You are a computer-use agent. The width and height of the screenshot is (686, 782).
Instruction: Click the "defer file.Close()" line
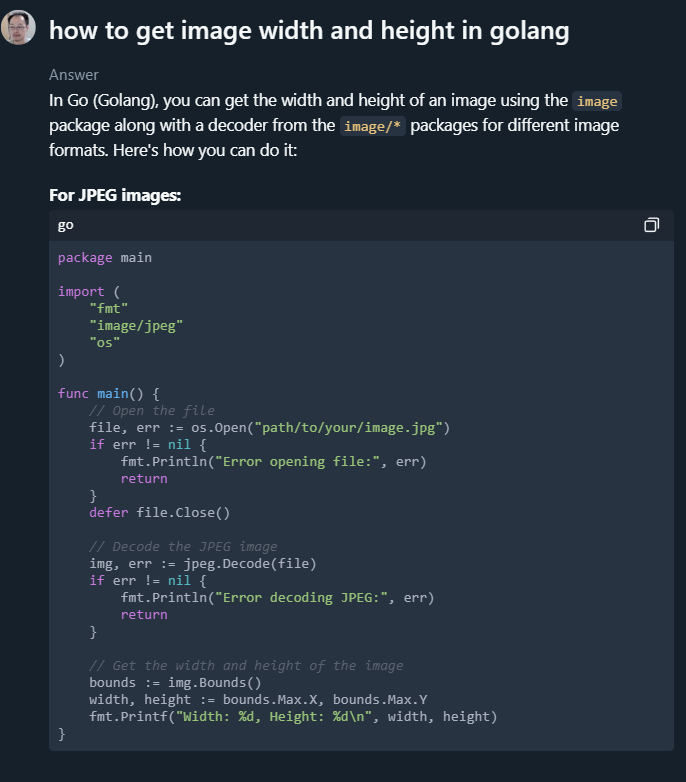(x=159, y=512)
